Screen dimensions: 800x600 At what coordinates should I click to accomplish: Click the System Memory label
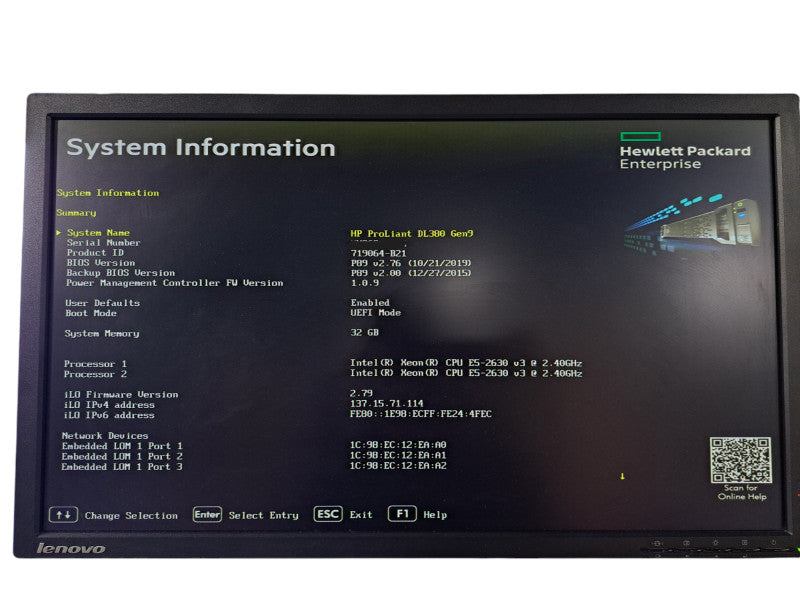(102, 334)
